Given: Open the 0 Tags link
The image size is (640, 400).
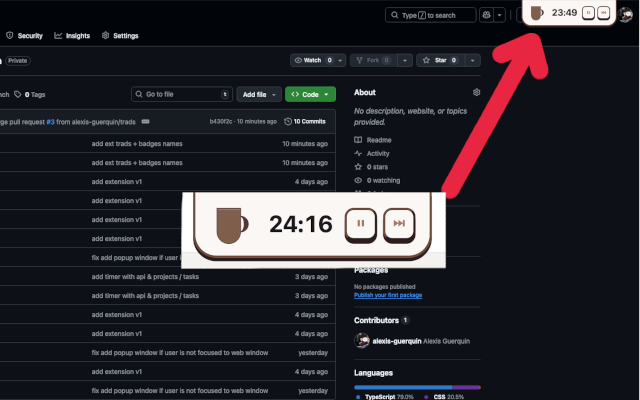Looking at the screenshot, I should pos(30,95).
